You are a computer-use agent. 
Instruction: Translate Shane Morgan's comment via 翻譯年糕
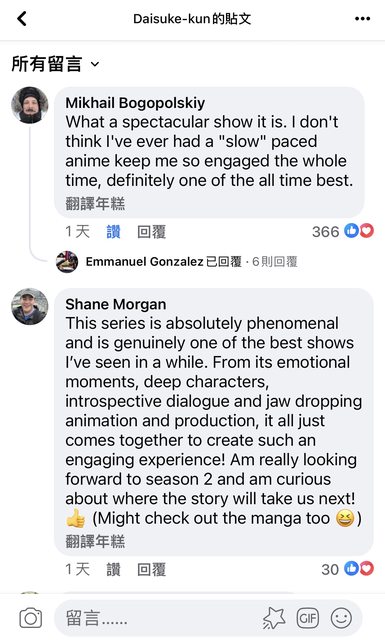coord(95,541)
